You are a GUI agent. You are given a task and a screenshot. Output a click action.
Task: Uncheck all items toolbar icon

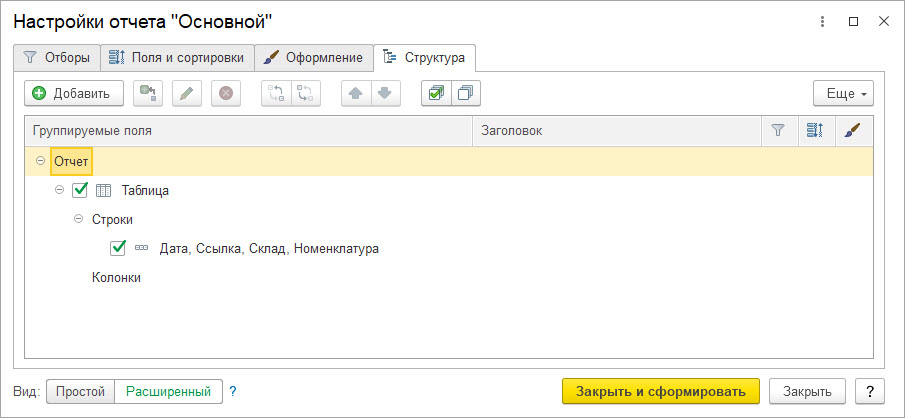(x=466, y=93)
